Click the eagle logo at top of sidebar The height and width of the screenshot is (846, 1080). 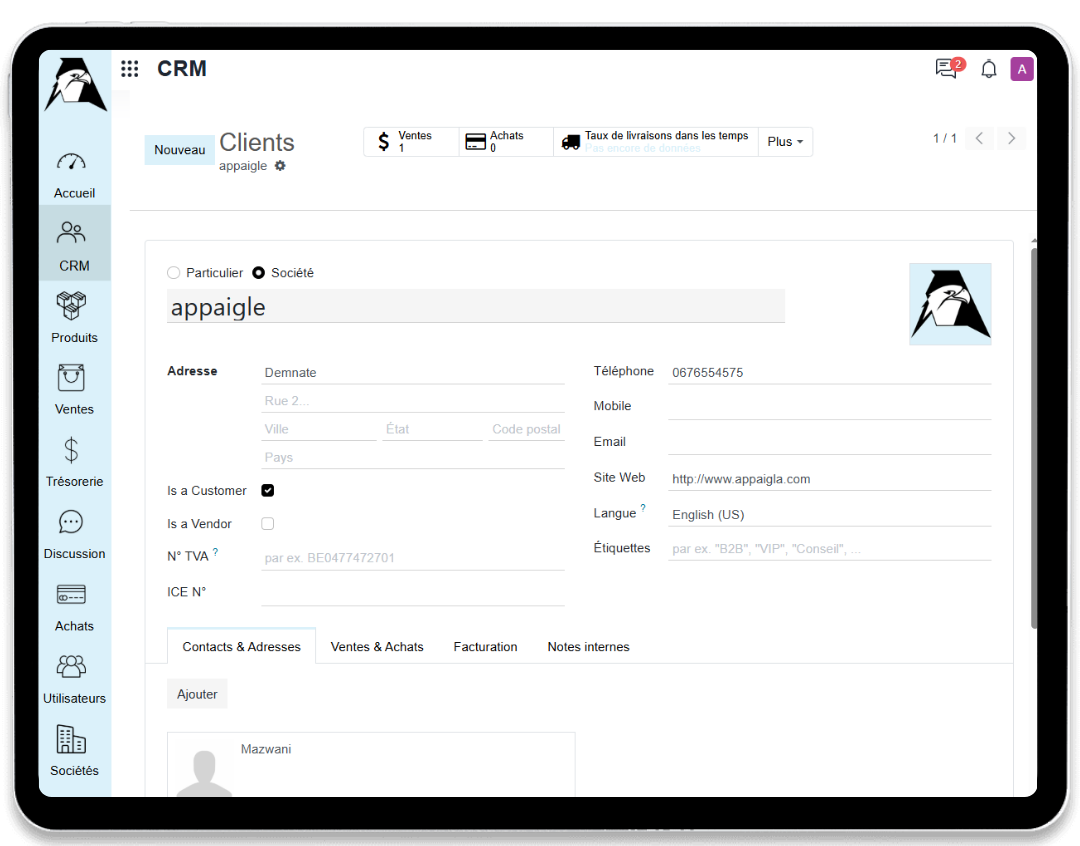76,84
